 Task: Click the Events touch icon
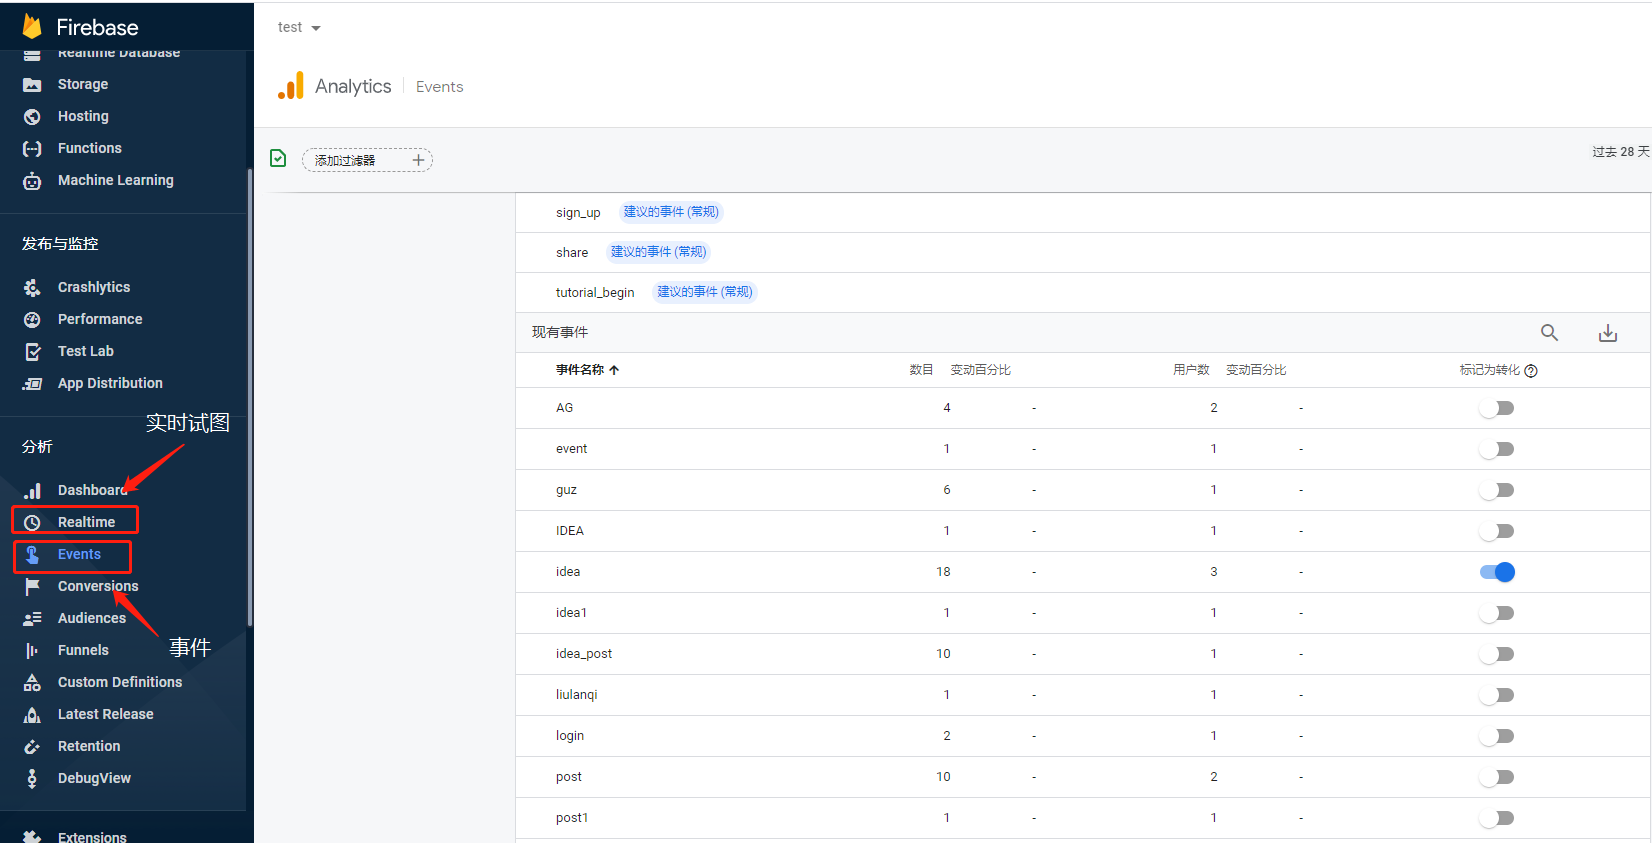click(32, 555)
